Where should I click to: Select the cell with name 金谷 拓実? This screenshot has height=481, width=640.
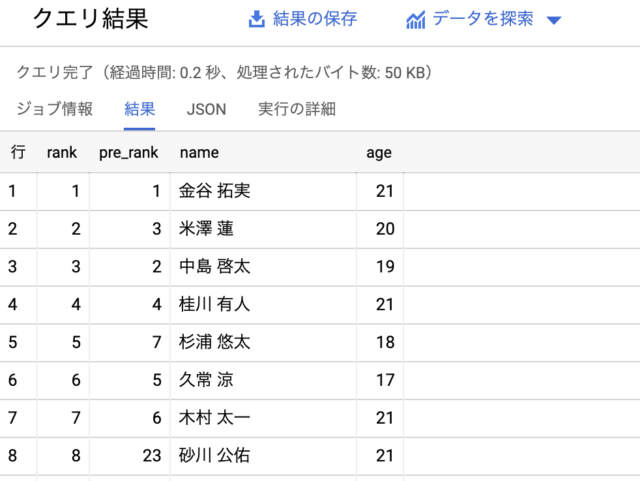(214, 191)
